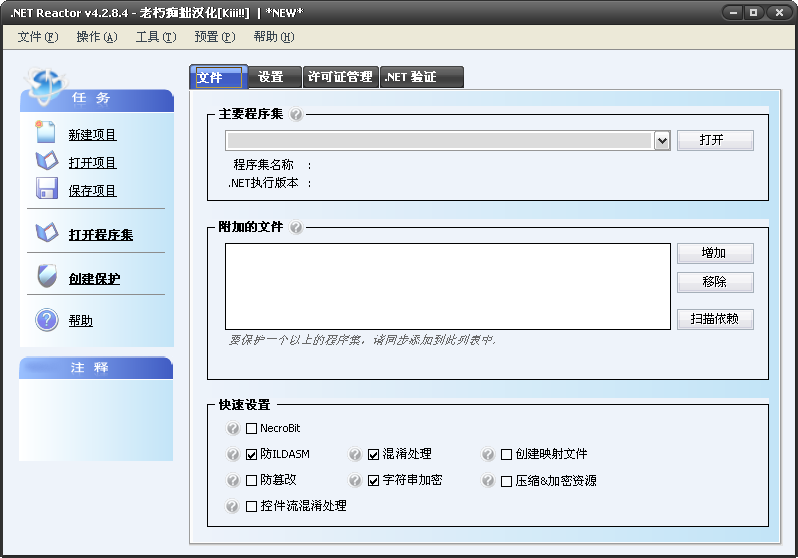
Task: Click help icon beside 主要程序集 heading
Action: (296, 114)
